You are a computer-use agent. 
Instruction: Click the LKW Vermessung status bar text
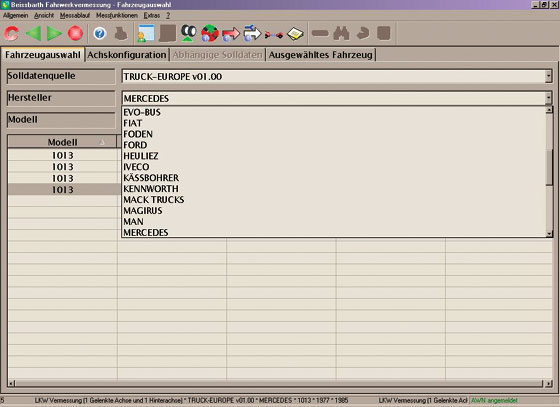pyautogui.click(x=191, y=401)
